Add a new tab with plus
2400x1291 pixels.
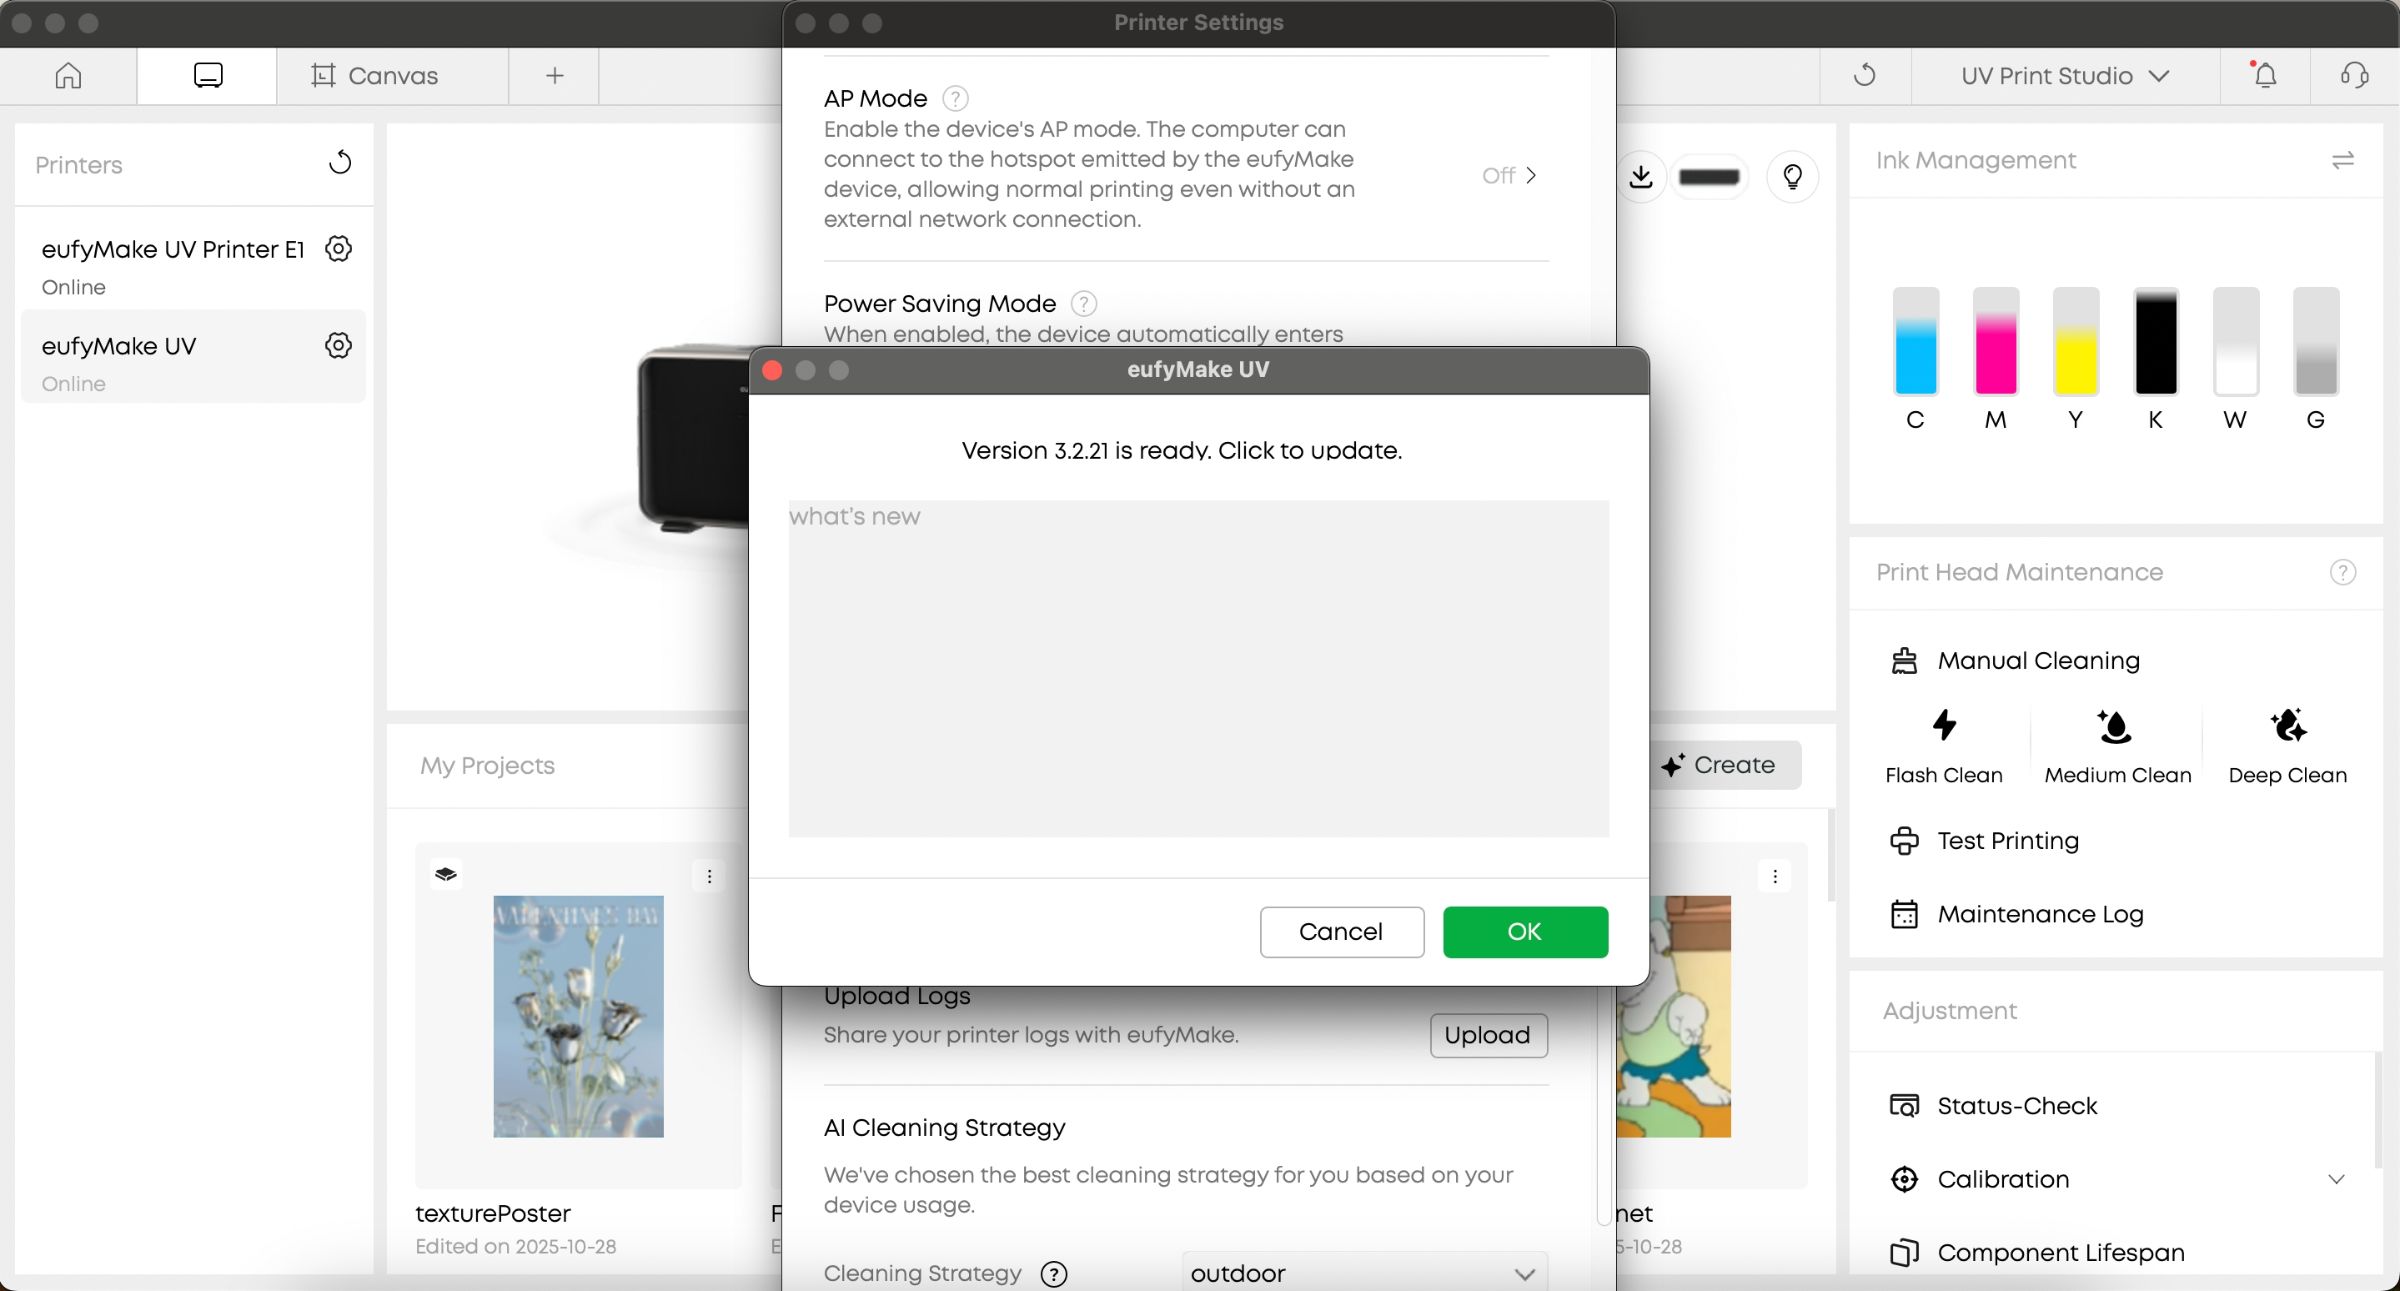pyautogui.click(x=555, y=76)
